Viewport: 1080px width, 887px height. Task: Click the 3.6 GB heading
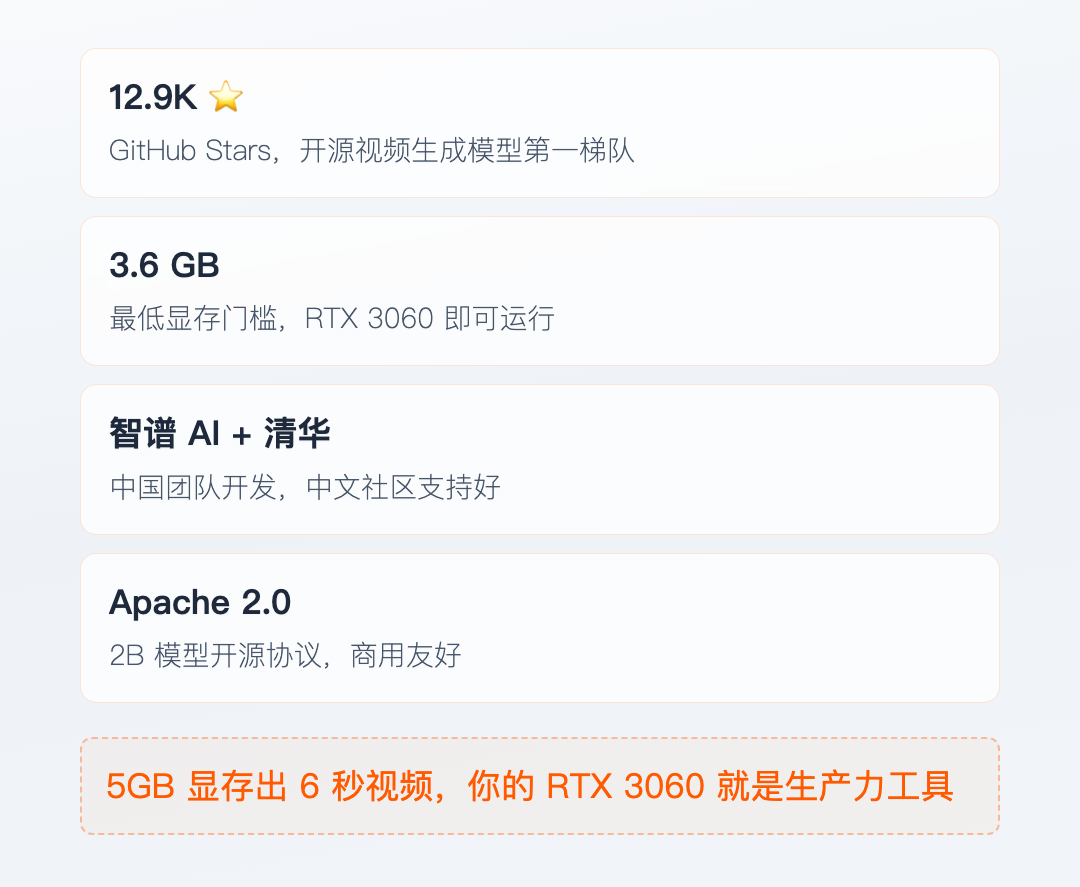[164, 265]
